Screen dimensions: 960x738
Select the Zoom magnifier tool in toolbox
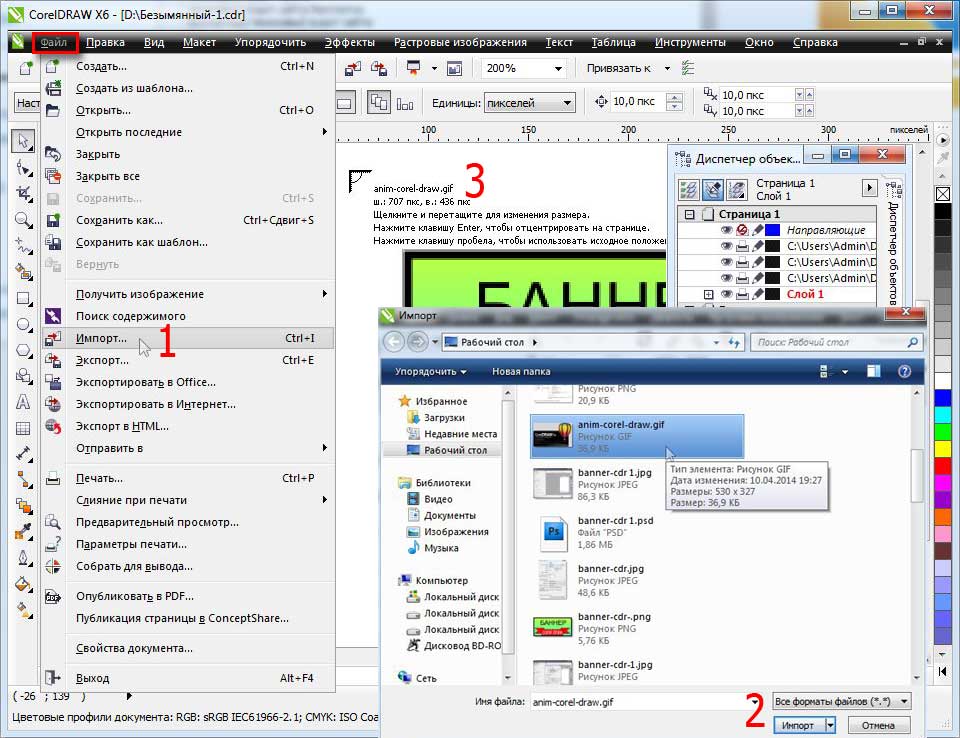click(23, 219)
